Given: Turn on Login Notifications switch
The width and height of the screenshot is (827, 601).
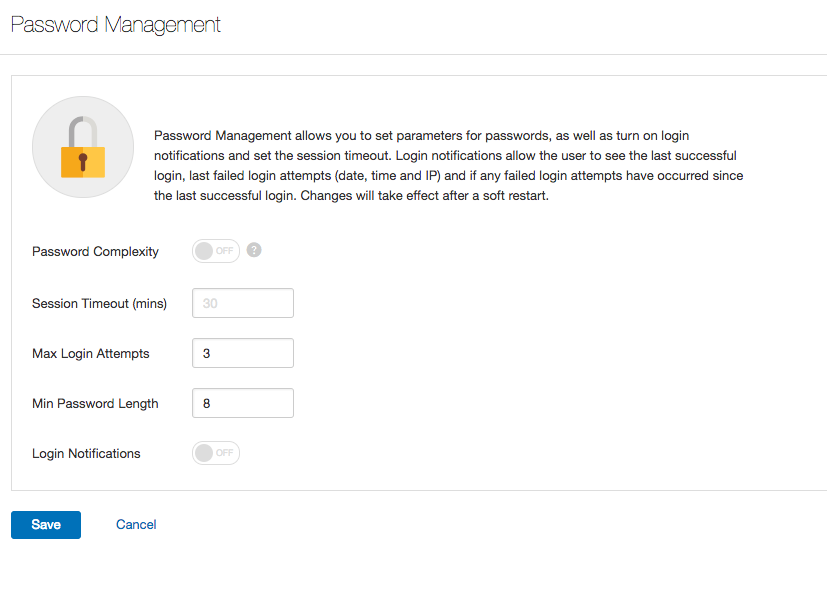Looking at the screenshot, I should [x=216, y=453].
